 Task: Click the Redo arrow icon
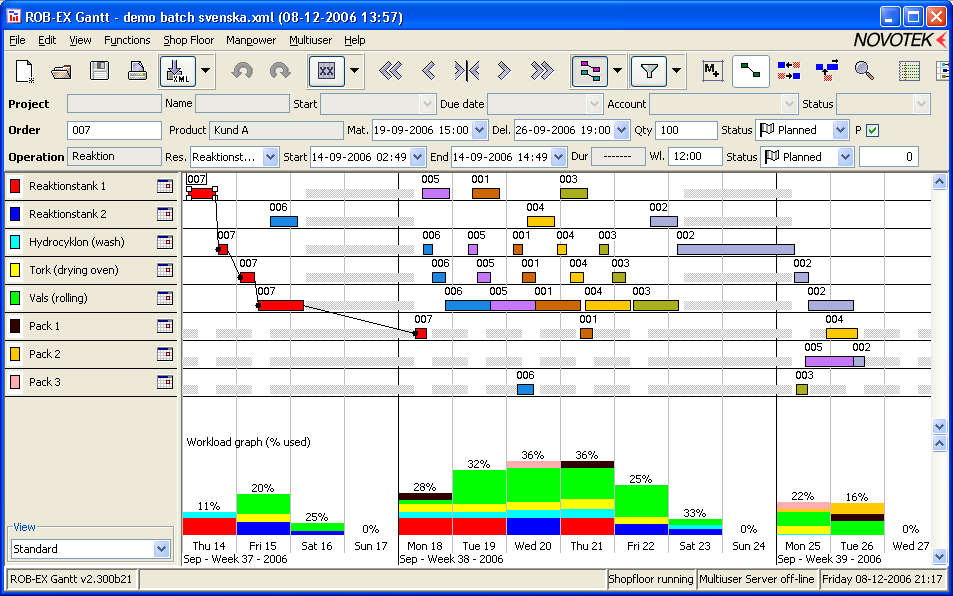(x=280, y=71)
